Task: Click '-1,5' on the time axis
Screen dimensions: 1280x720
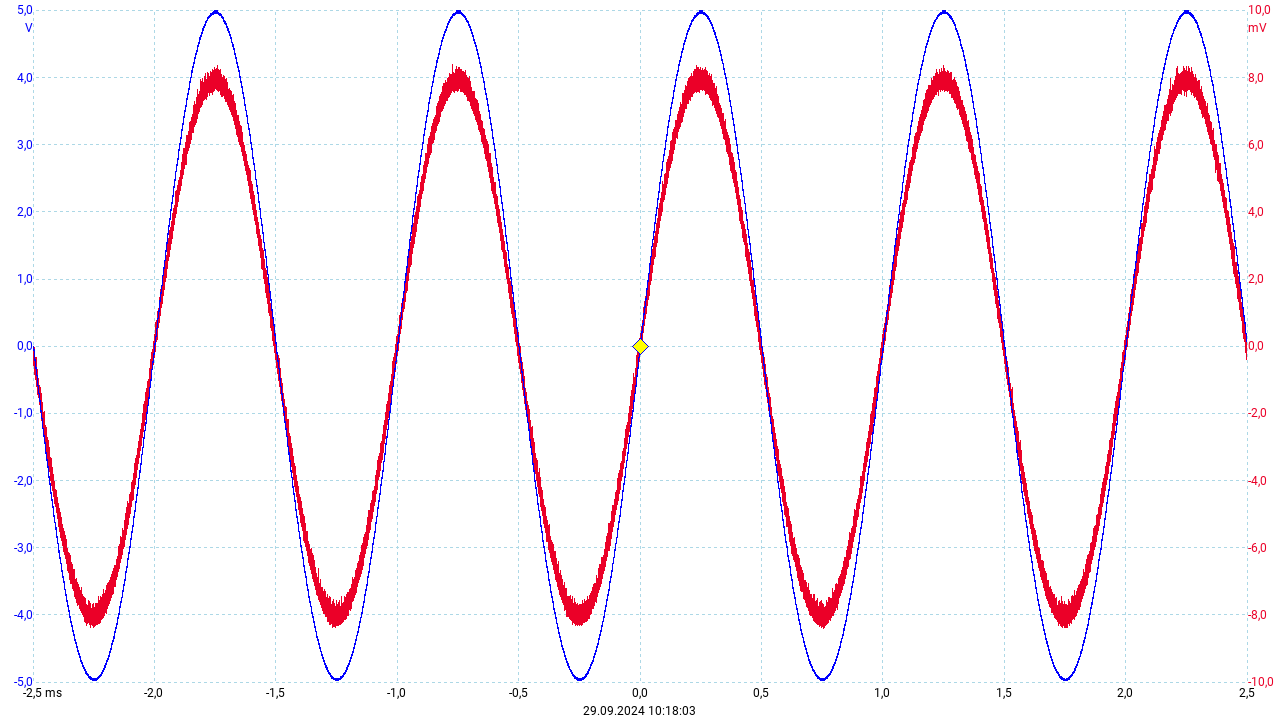Action: tap(275, 693)
